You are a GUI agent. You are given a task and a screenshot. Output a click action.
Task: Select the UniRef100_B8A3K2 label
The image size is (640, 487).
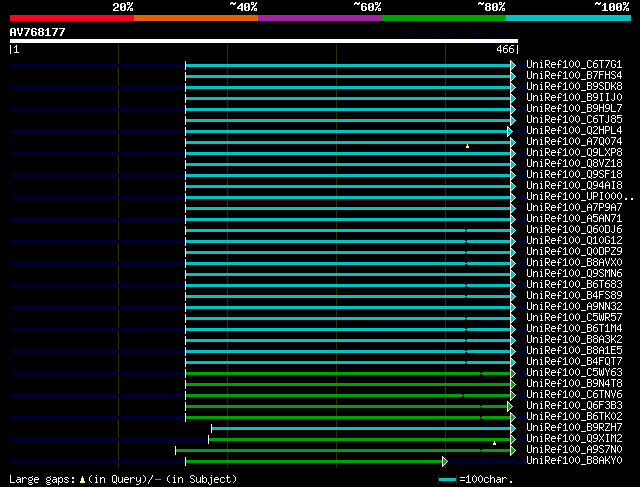click(574, 340)
